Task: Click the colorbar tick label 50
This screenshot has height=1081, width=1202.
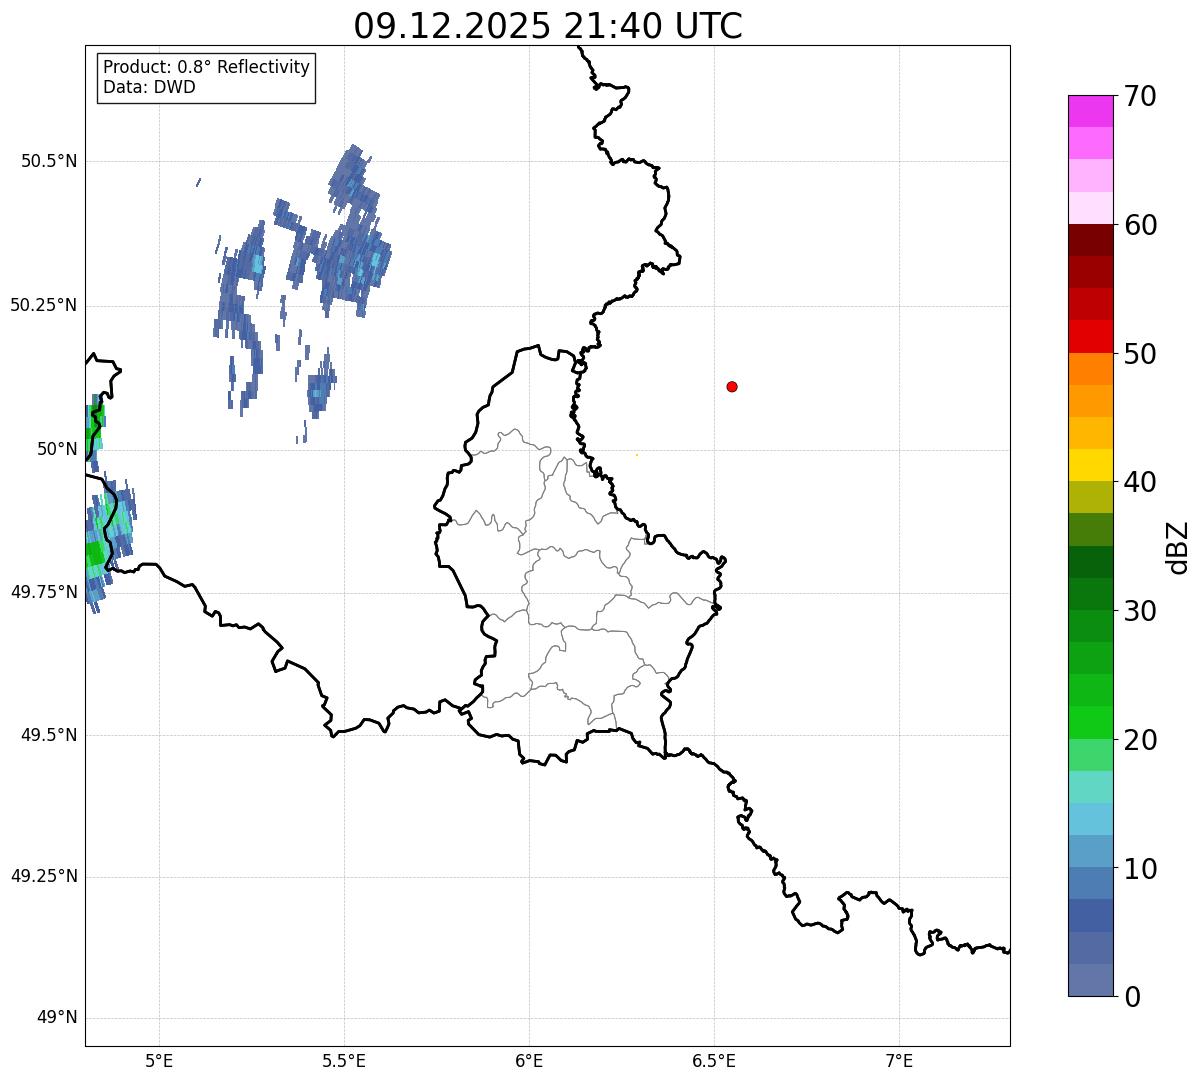Action: pos(1140,355)
